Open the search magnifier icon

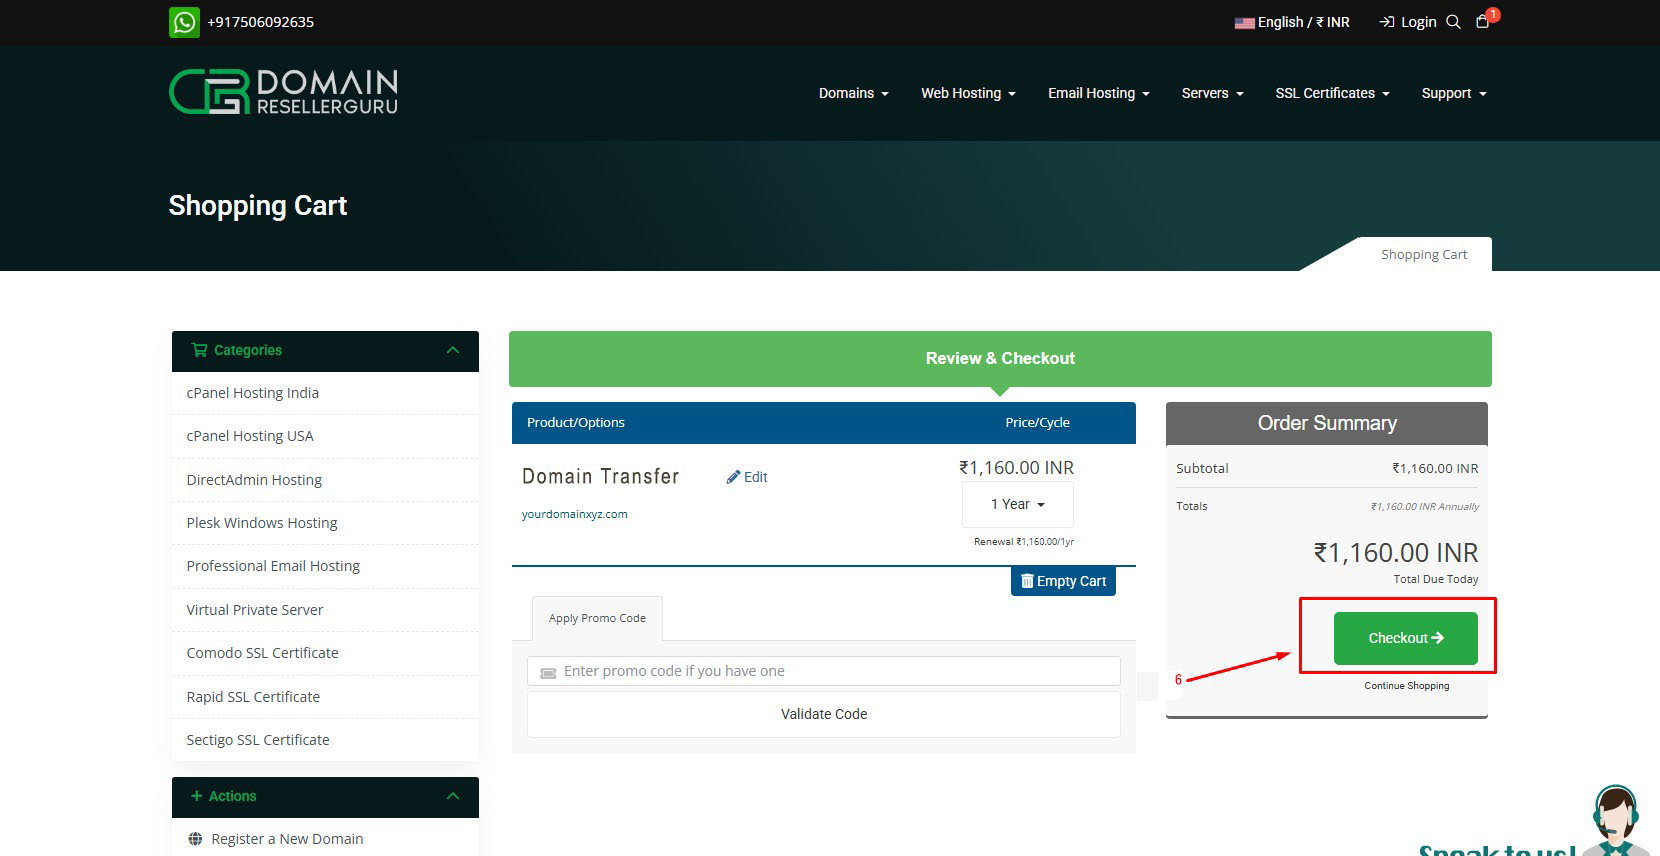point(1453,22)
